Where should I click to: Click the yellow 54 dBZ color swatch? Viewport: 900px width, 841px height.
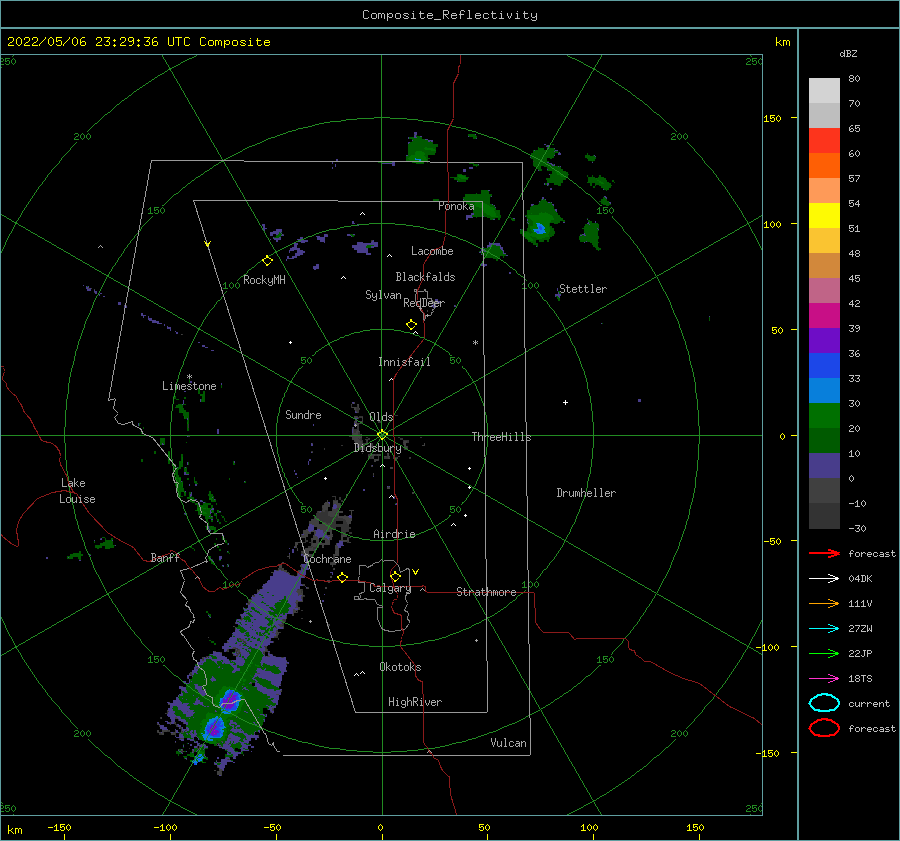click(x=824, y=215)
